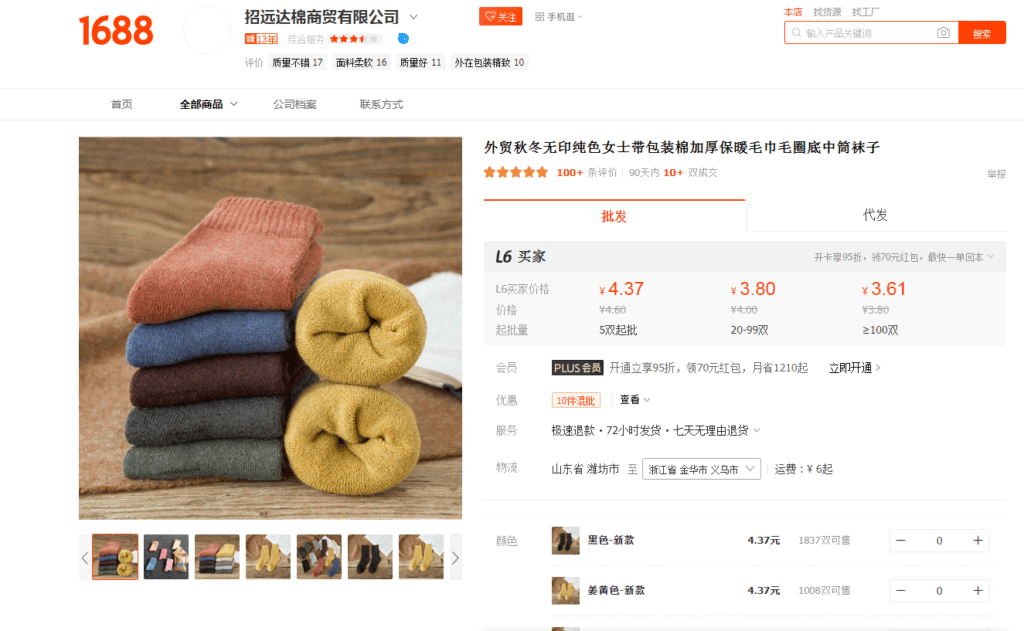1024x631 pixels.
Task: Click the 立即开通 PLUS membership link
Action: tap(854, 368)
